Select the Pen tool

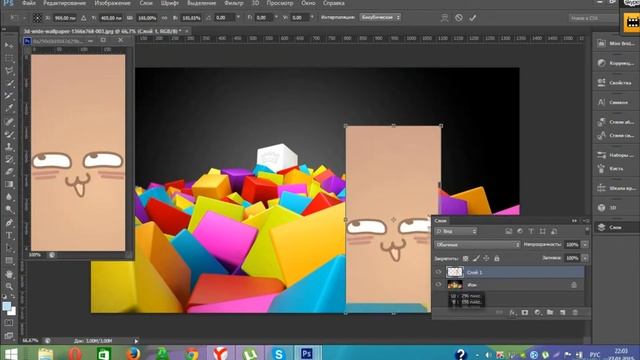pyautogui.click(x=9, y=223)
